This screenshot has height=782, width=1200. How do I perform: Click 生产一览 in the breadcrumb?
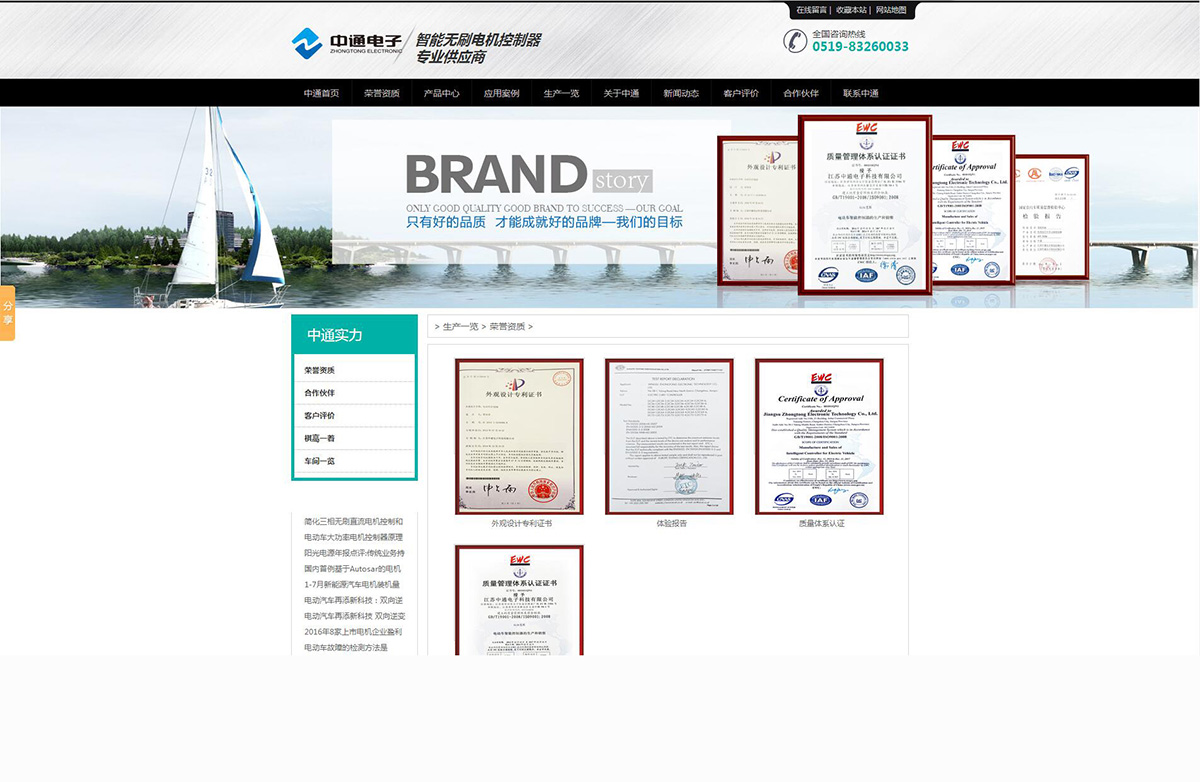tap(460, 327)
